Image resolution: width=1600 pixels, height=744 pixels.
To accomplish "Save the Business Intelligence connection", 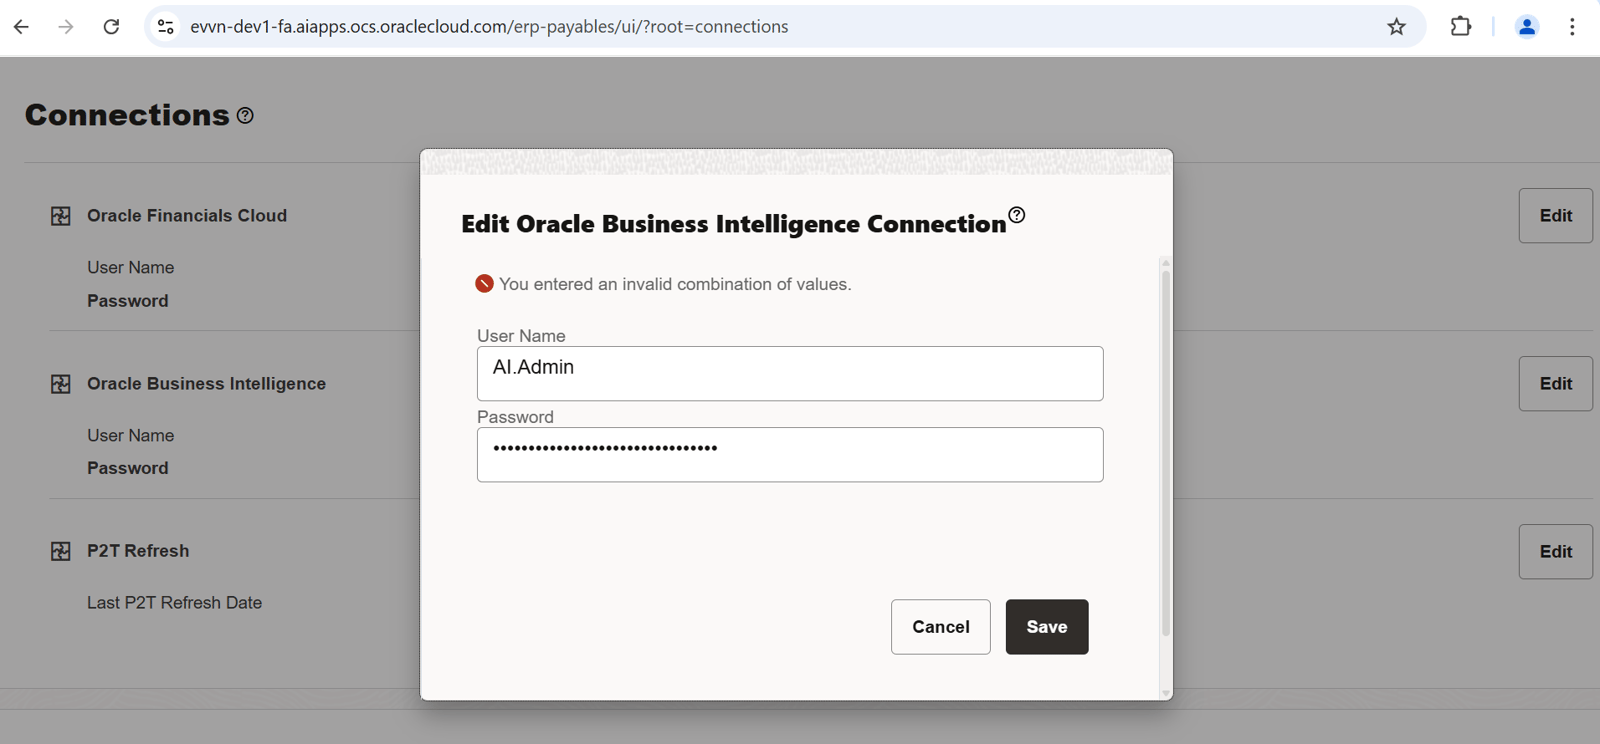I will [1047, 627].
